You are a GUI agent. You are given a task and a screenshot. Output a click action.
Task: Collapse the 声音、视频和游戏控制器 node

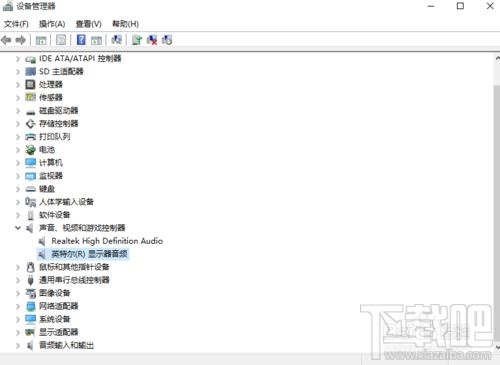click(18, 228)
